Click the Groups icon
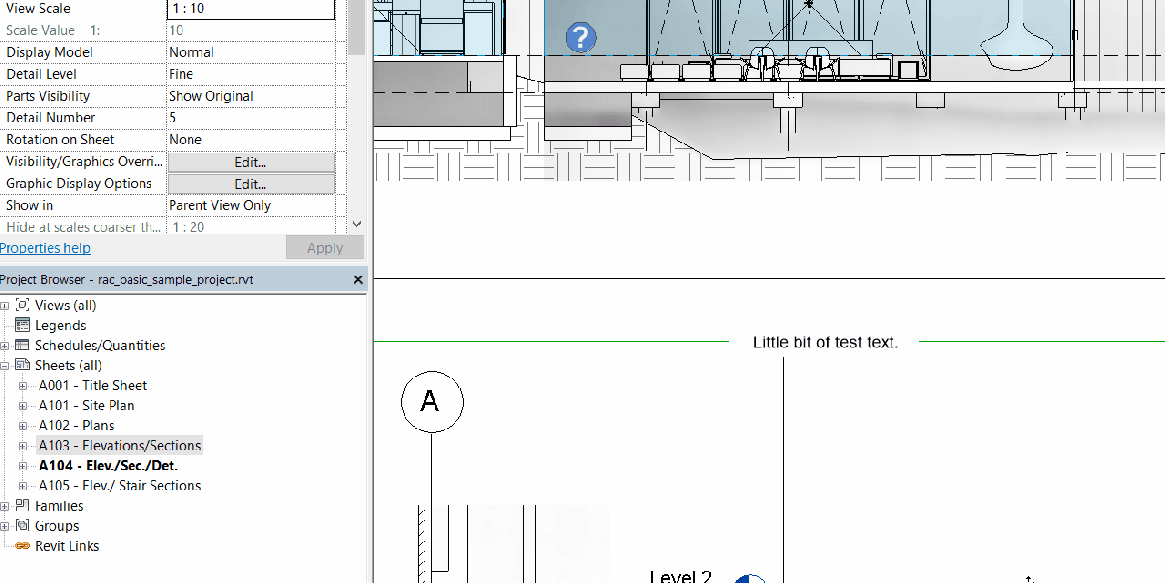Viewport: 1165px width, 583px height. coord(24,525)
